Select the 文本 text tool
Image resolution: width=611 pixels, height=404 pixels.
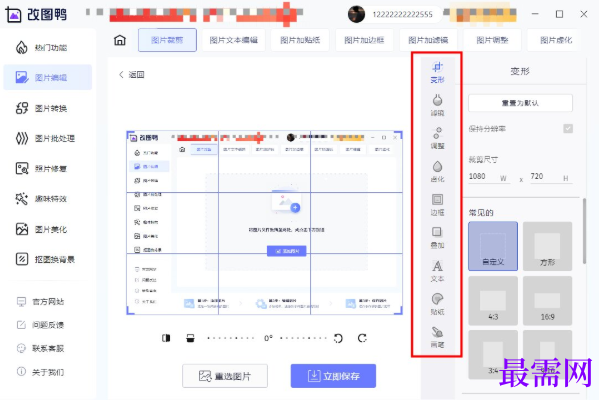click(x=437, y=272)
